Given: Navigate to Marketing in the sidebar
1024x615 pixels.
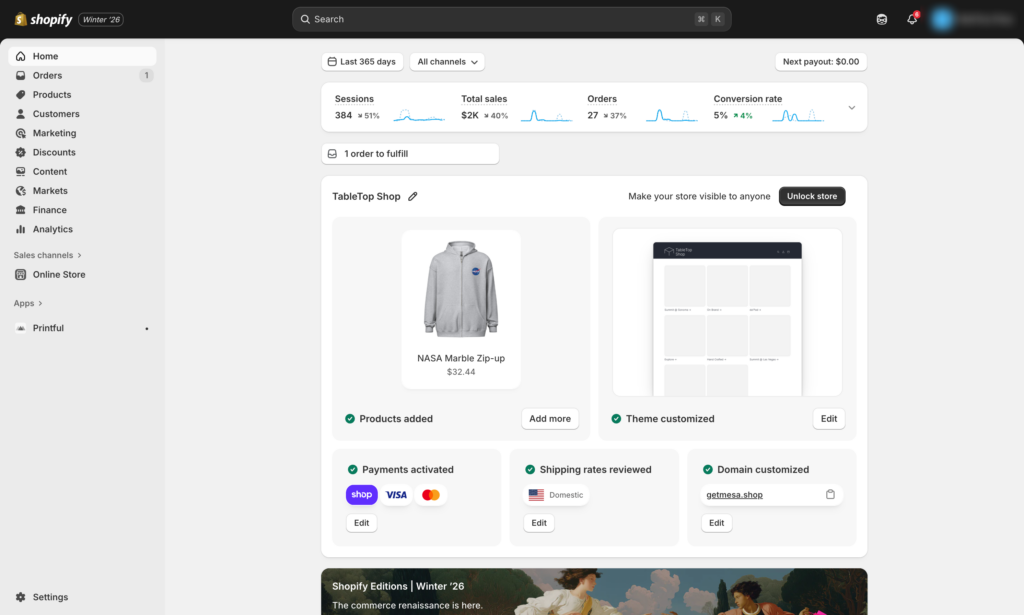Looking at the screenshot, I should [82, 133].
